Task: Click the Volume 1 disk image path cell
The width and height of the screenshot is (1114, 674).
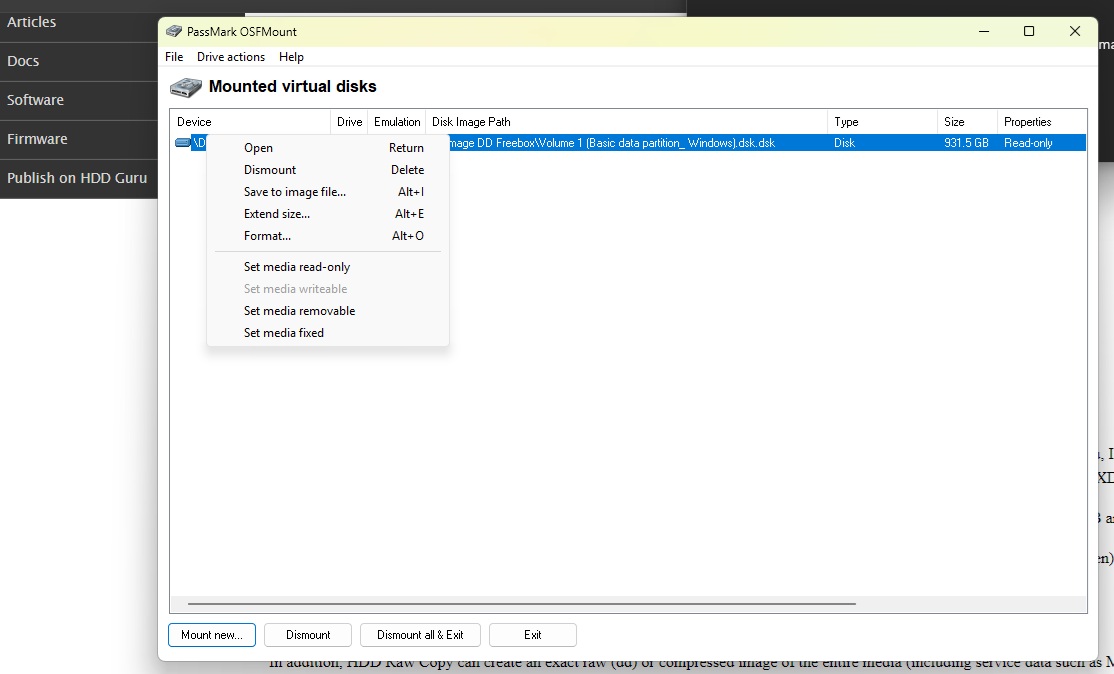Action: click(612, 143)
